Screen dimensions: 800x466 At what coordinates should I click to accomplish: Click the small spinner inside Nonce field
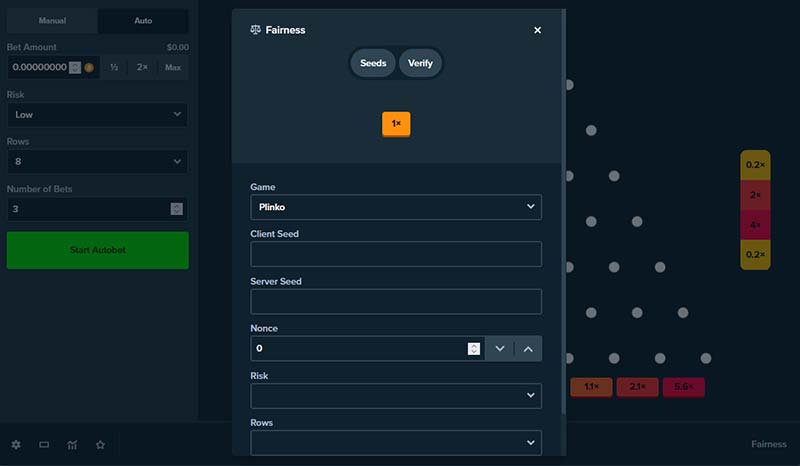[474, 349]
